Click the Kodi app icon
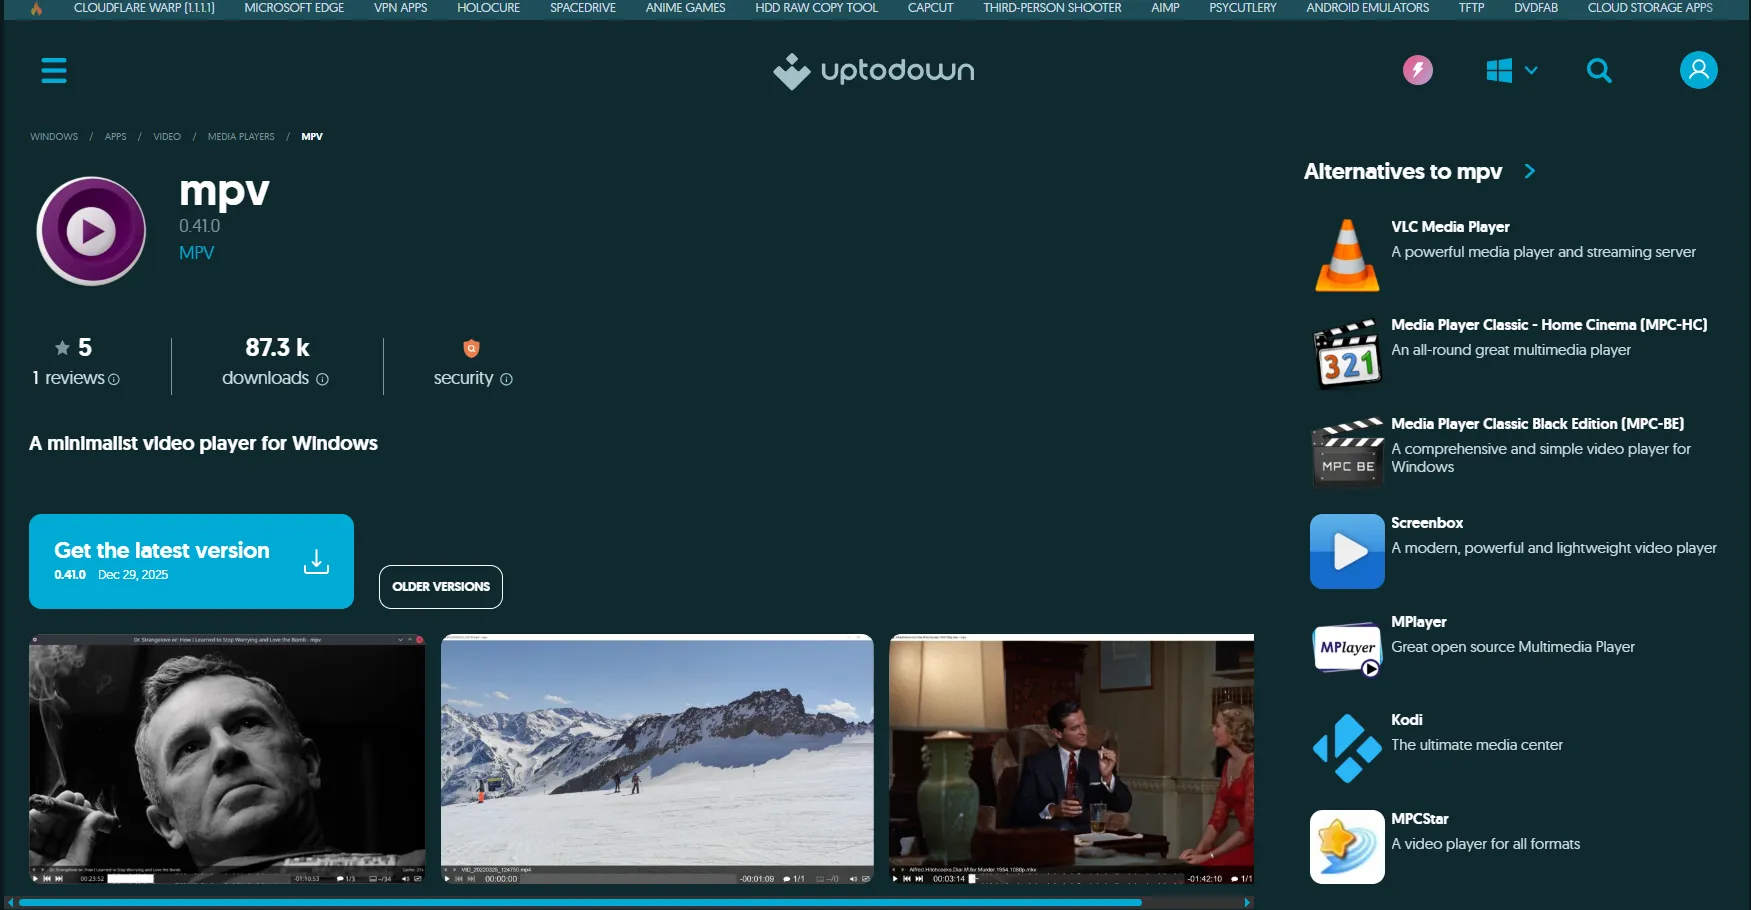The image size is (1751, 910). (1347, 748)
